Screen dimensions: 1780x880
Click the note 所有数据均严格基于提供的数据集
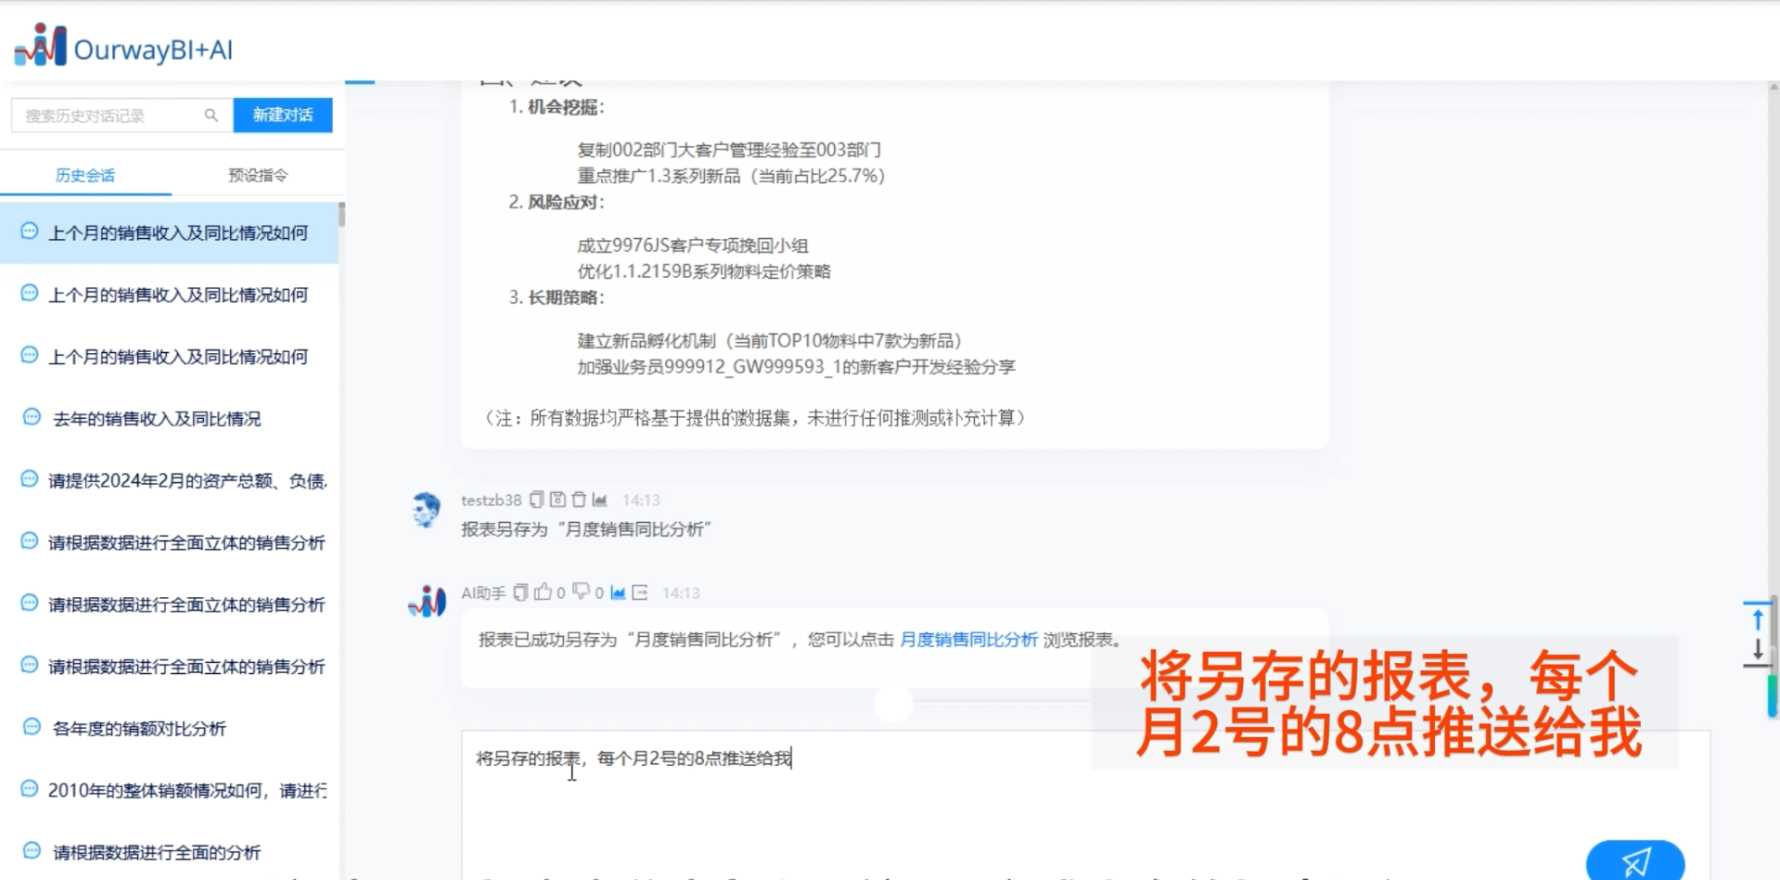click(754, 418)
